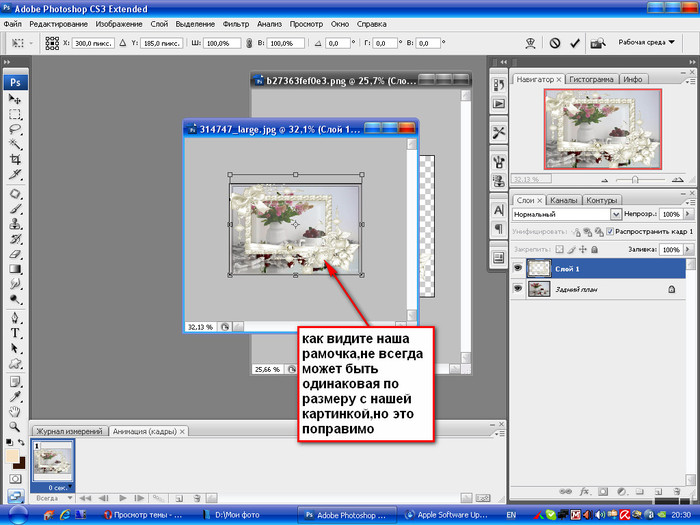
Task: Delete the selected animation frame
Action: 196,498
